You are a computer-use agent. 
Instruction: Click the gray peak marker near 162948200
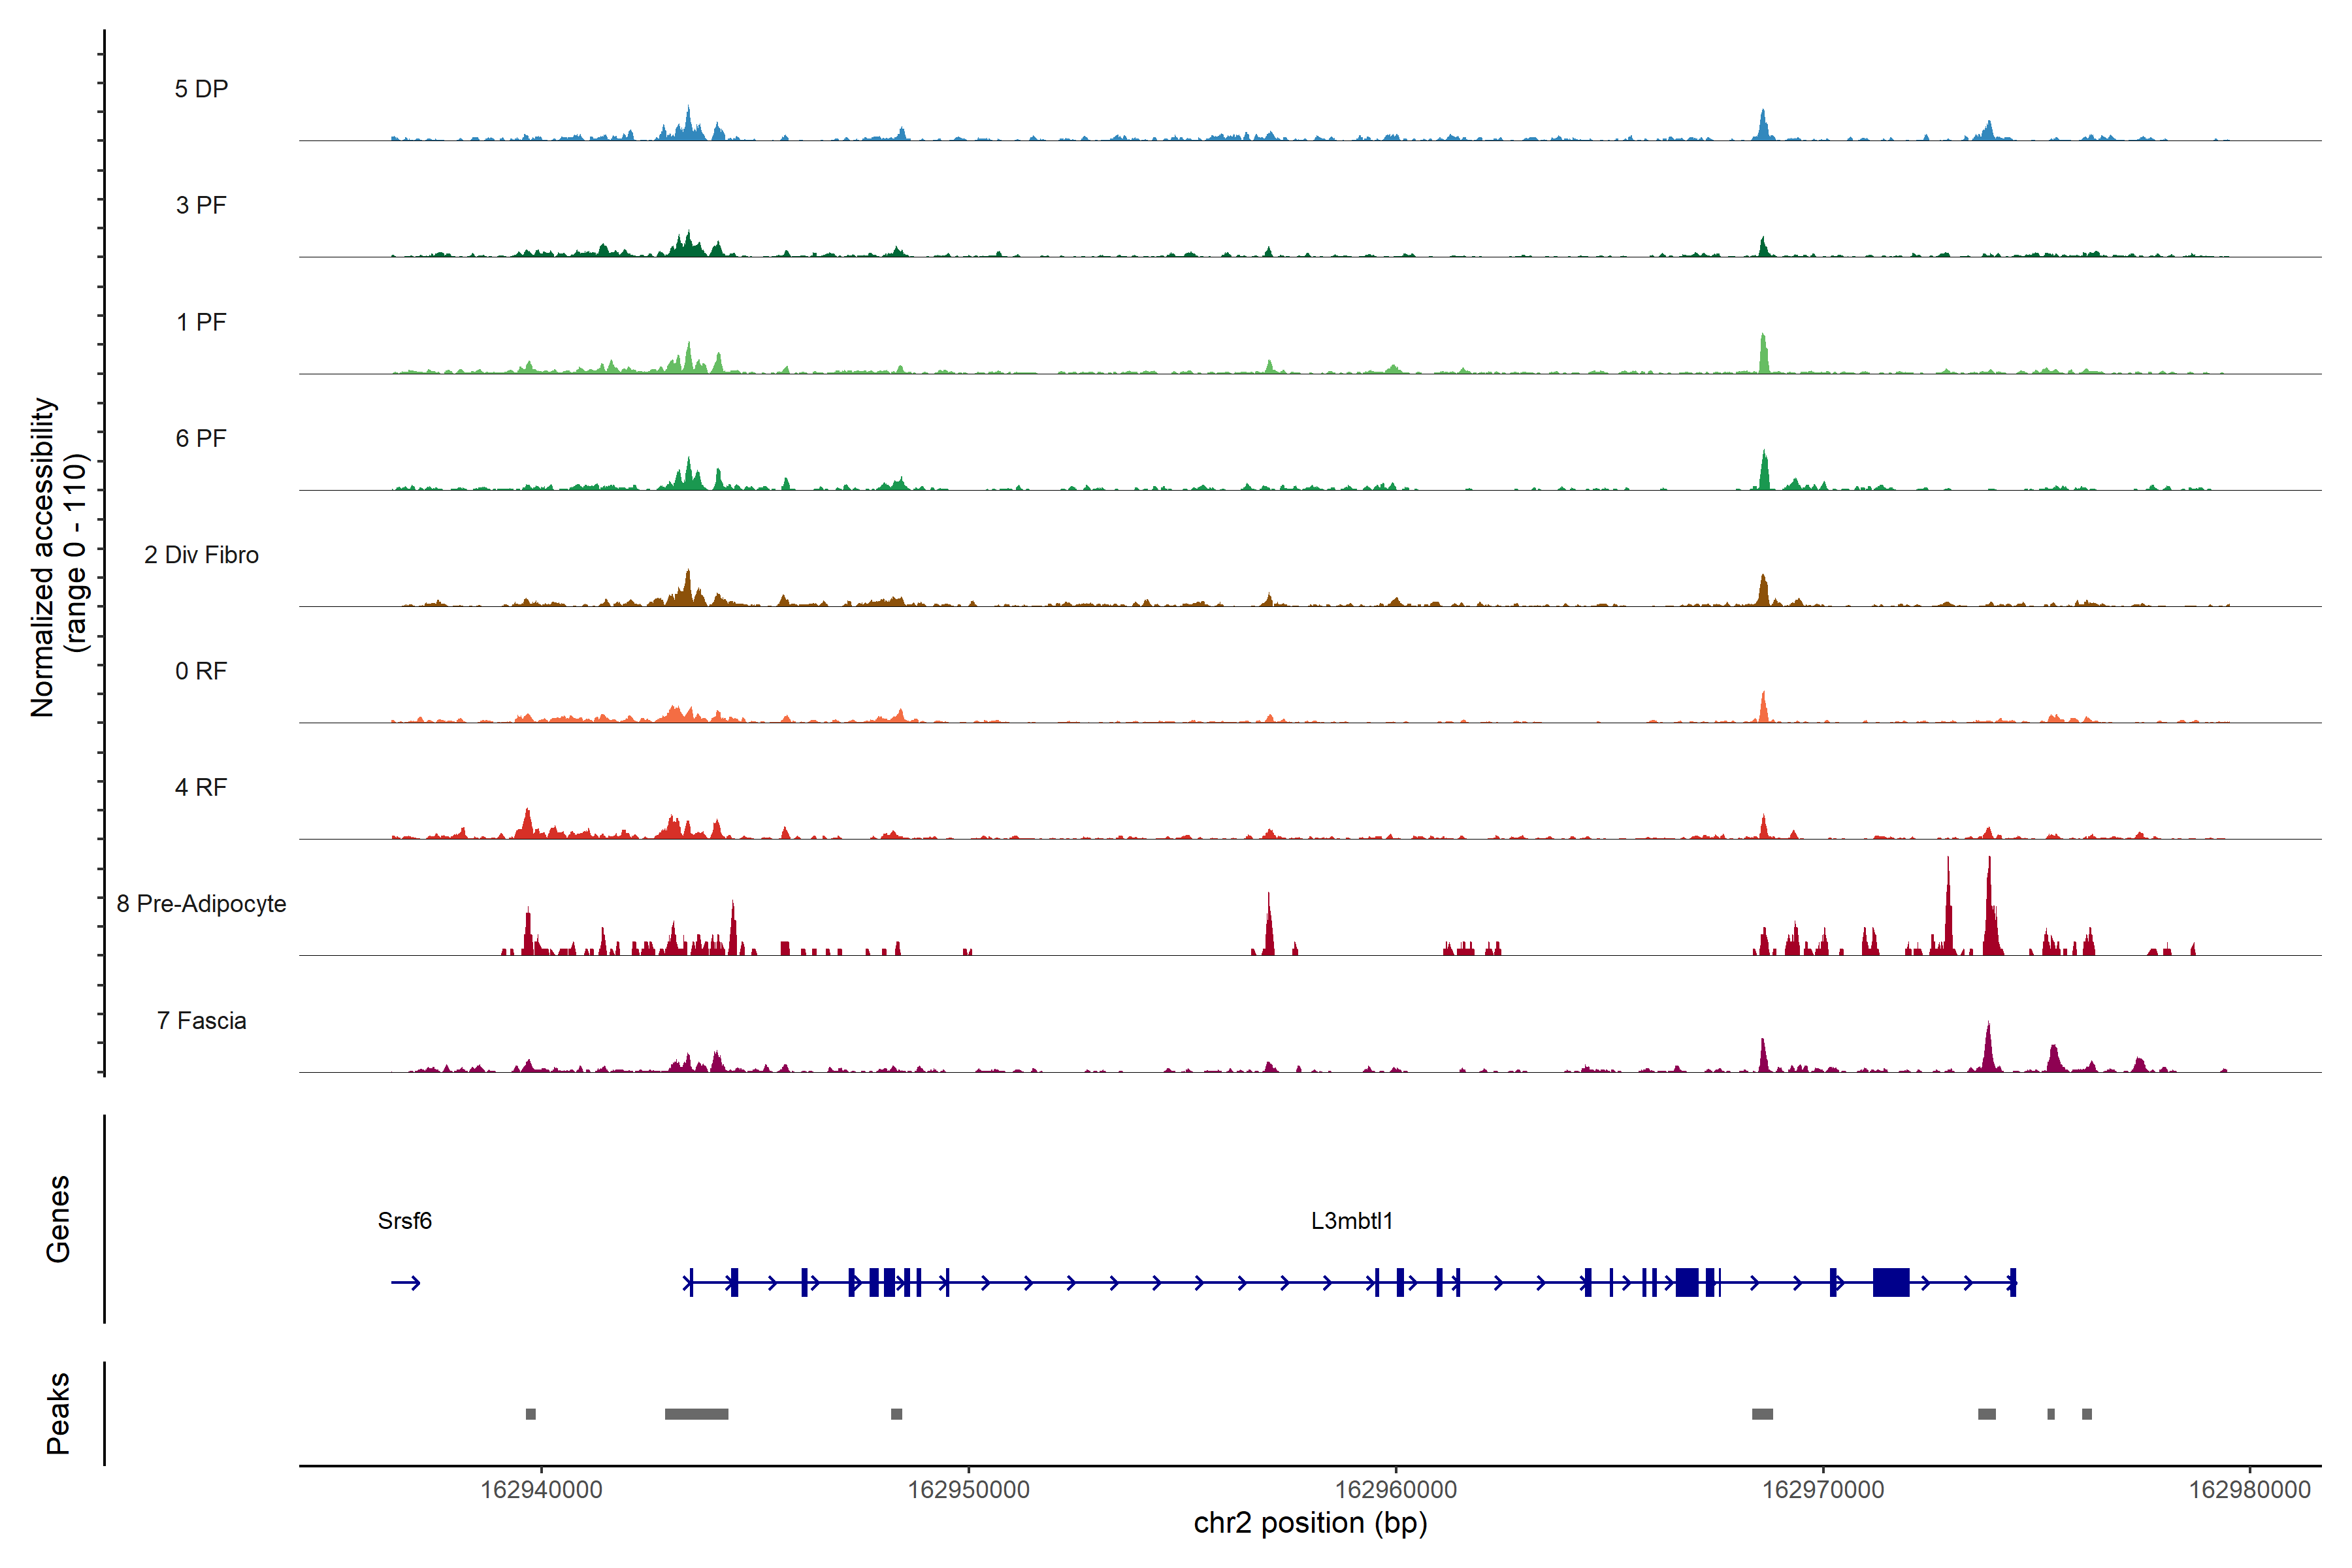click(896, 1414)
